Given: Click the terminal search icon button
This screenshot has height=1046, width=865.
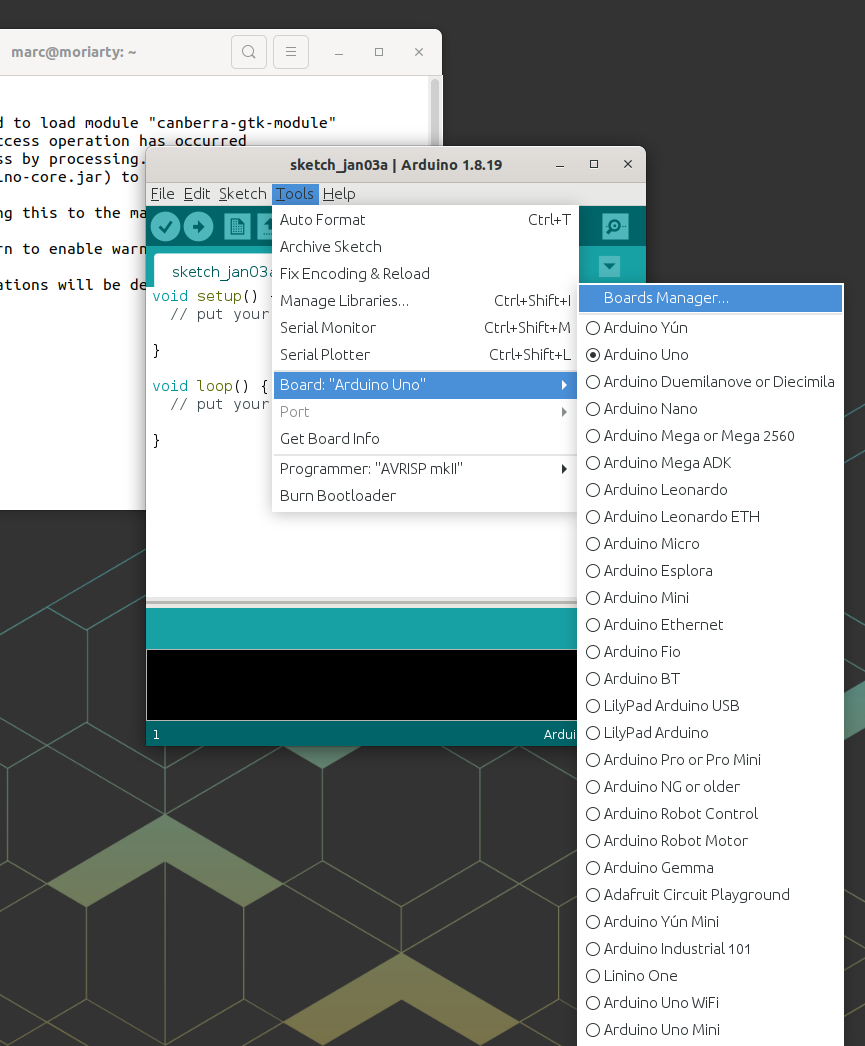Looking at the screenshot, I should tap(249, 52).
